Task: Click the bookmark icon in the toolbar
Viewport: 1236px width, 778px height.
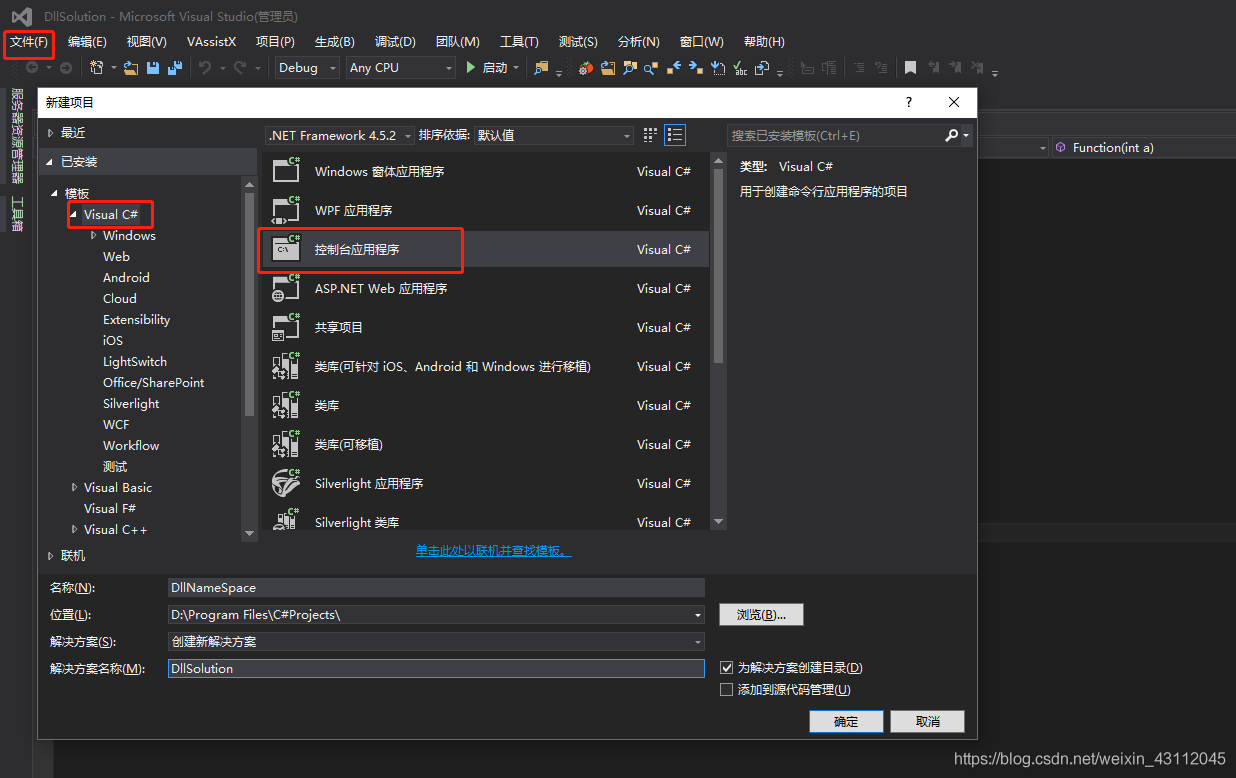Action: pyautogui.click(x=910, y=68)
